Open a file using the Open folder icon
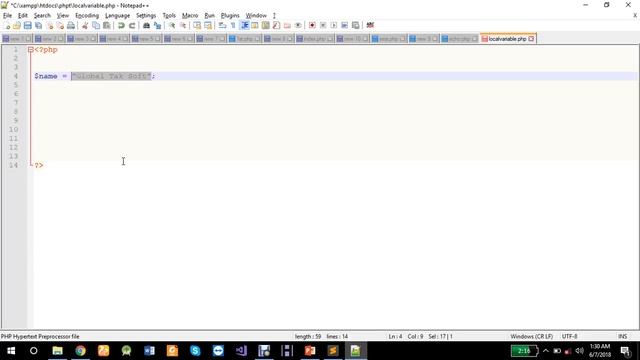The height and width of the screenshot is (360, 640). pos(17,25)
